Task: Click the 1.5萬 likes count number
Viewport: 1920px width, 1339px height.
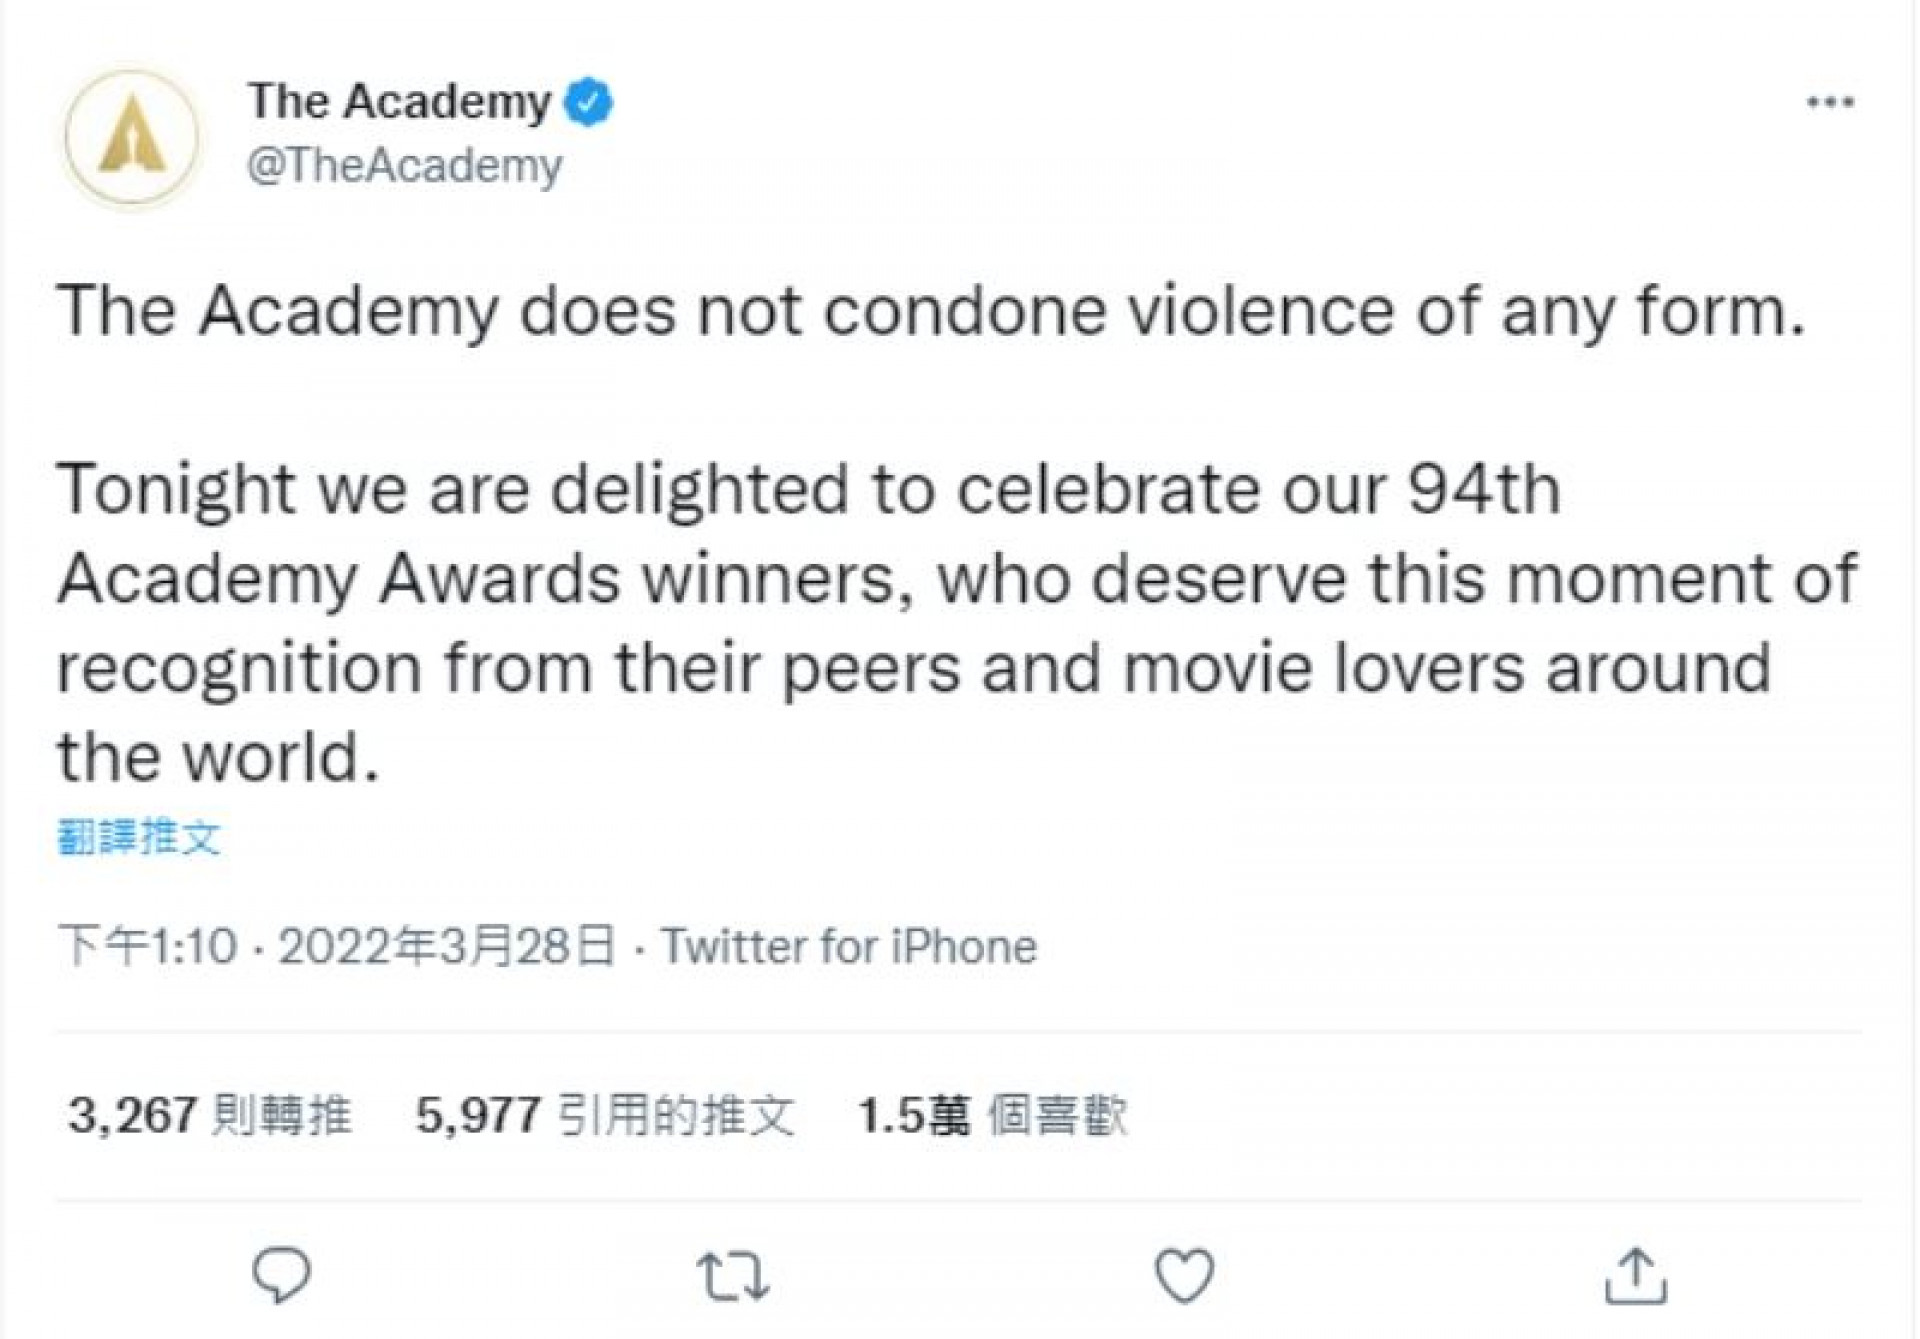Action: coord(914,1115)
